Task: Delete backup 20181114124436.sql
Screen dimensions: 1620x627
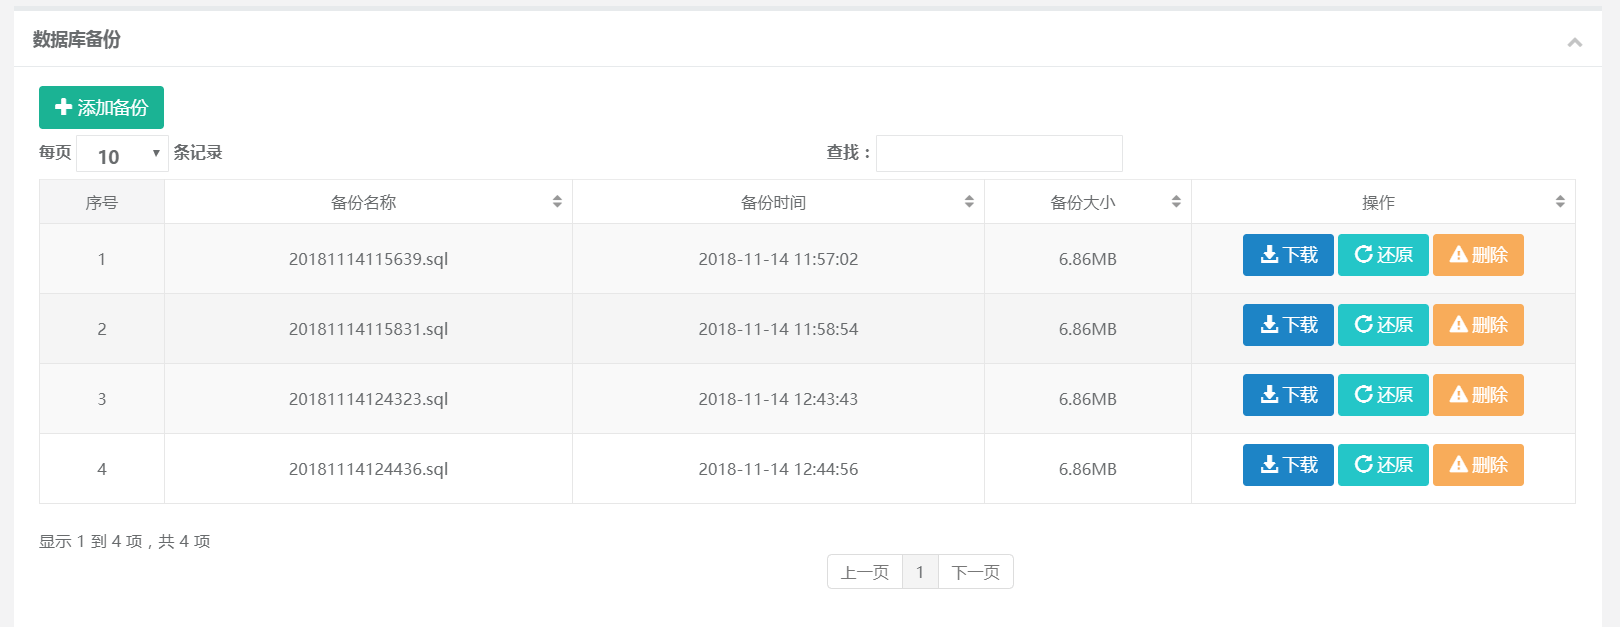Action: (x=1478, y=465)
